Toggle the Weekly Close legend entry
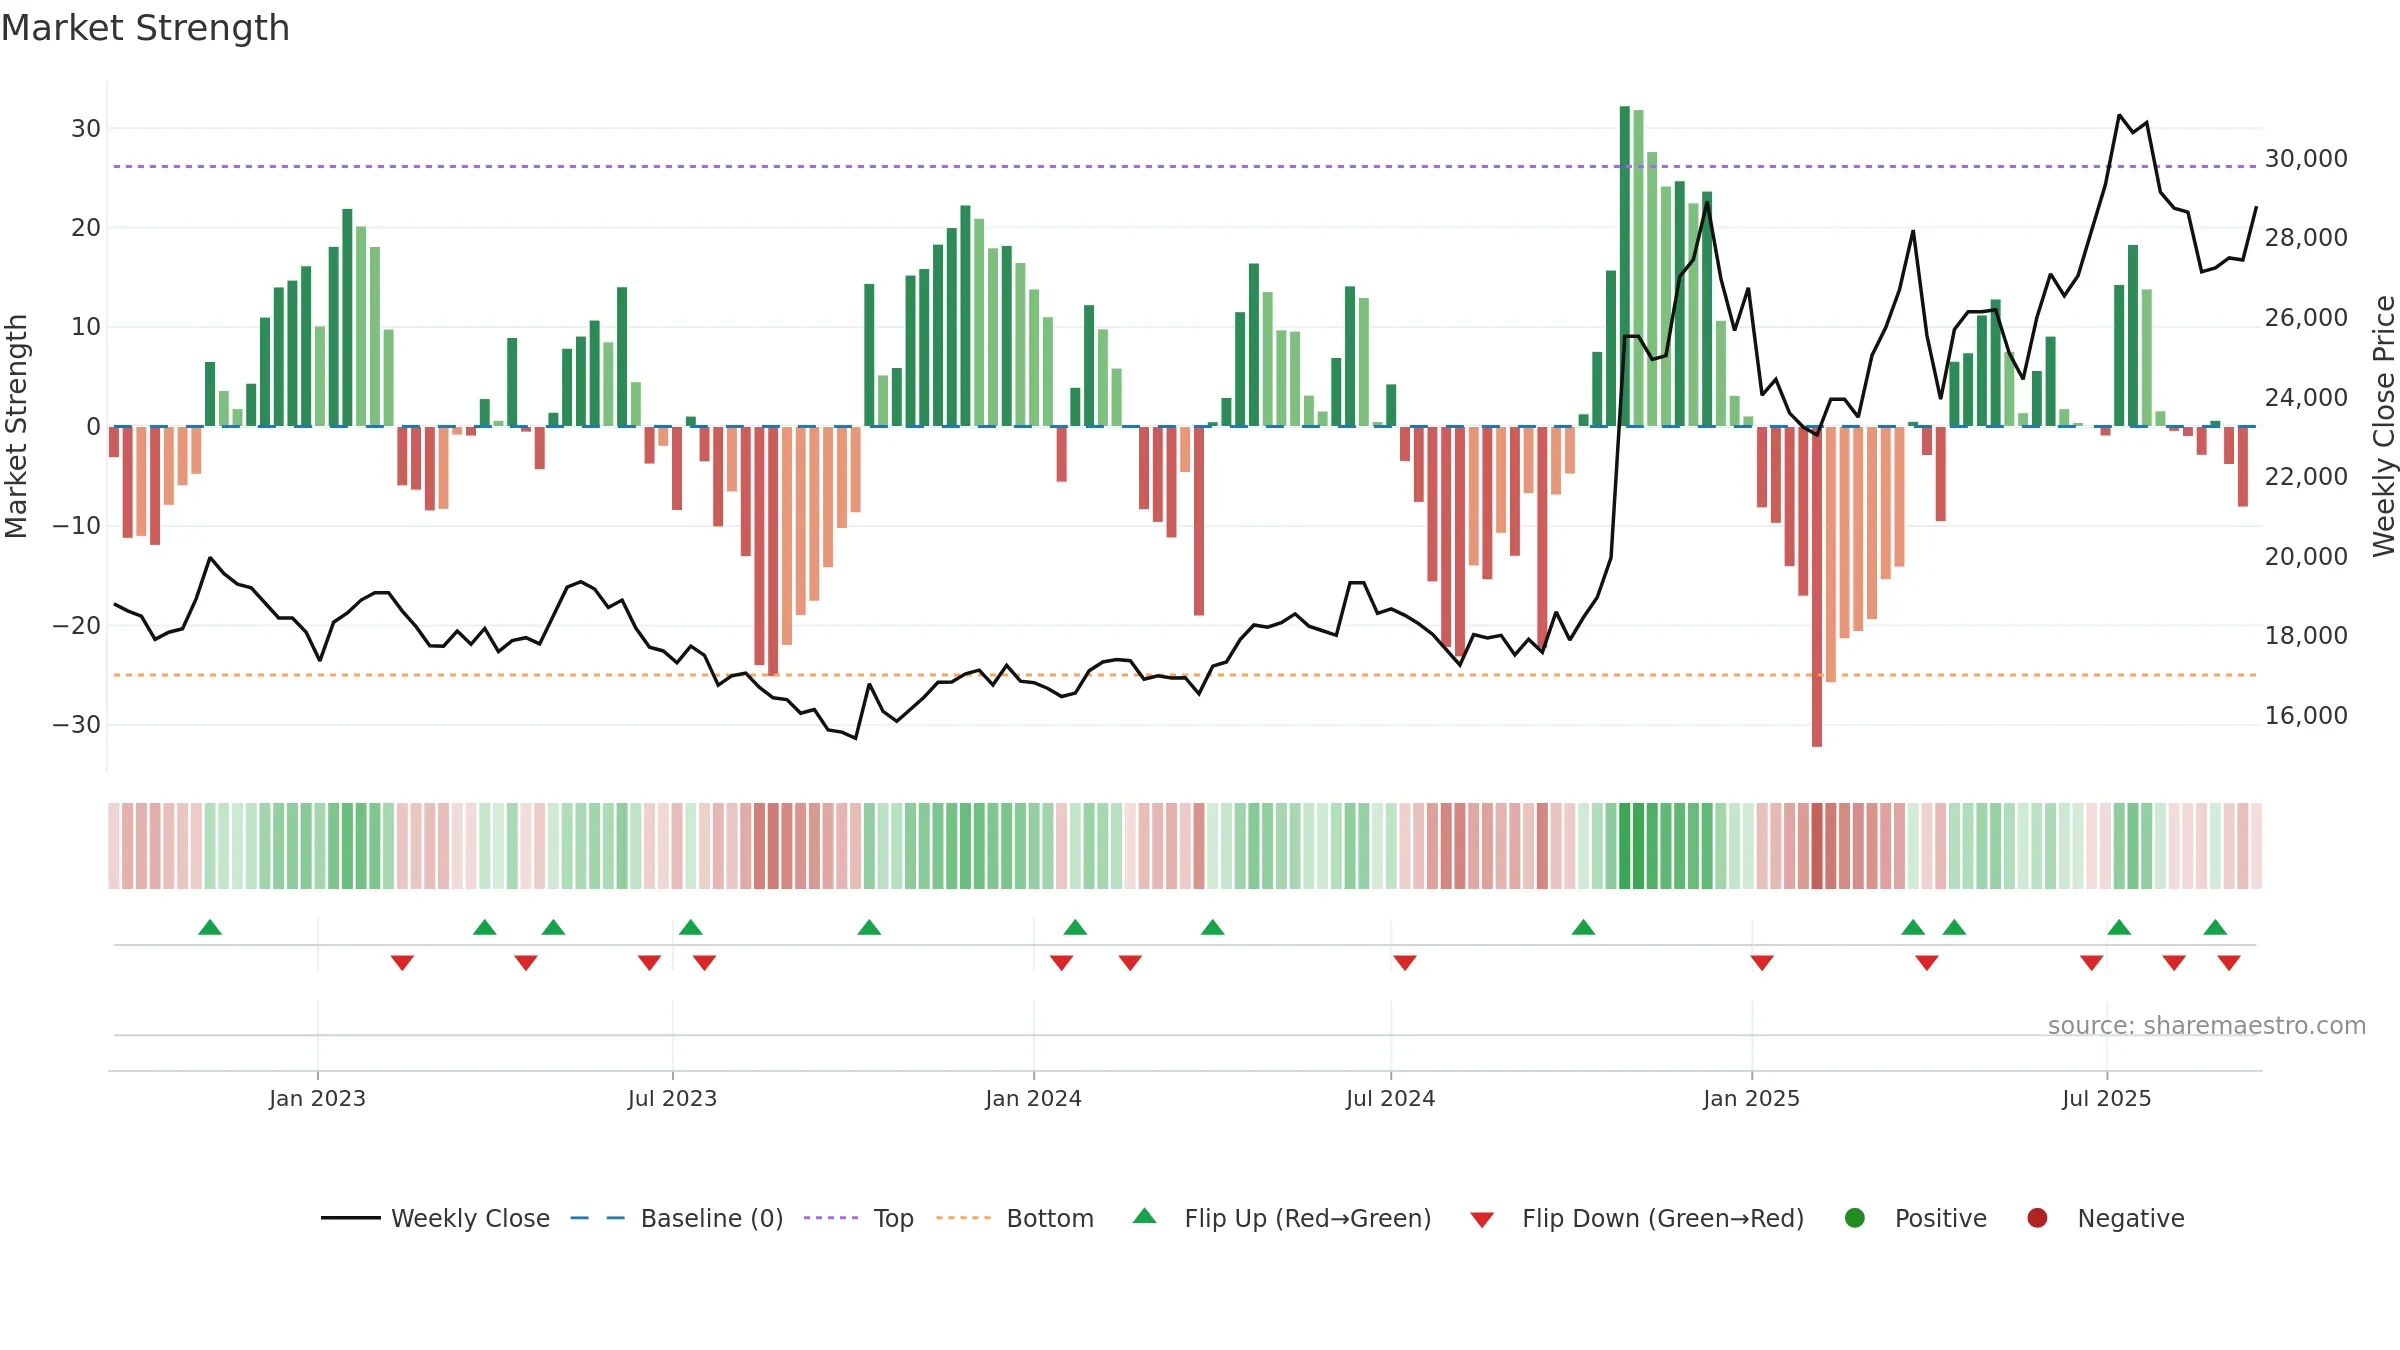 (x=435, y=1218)
